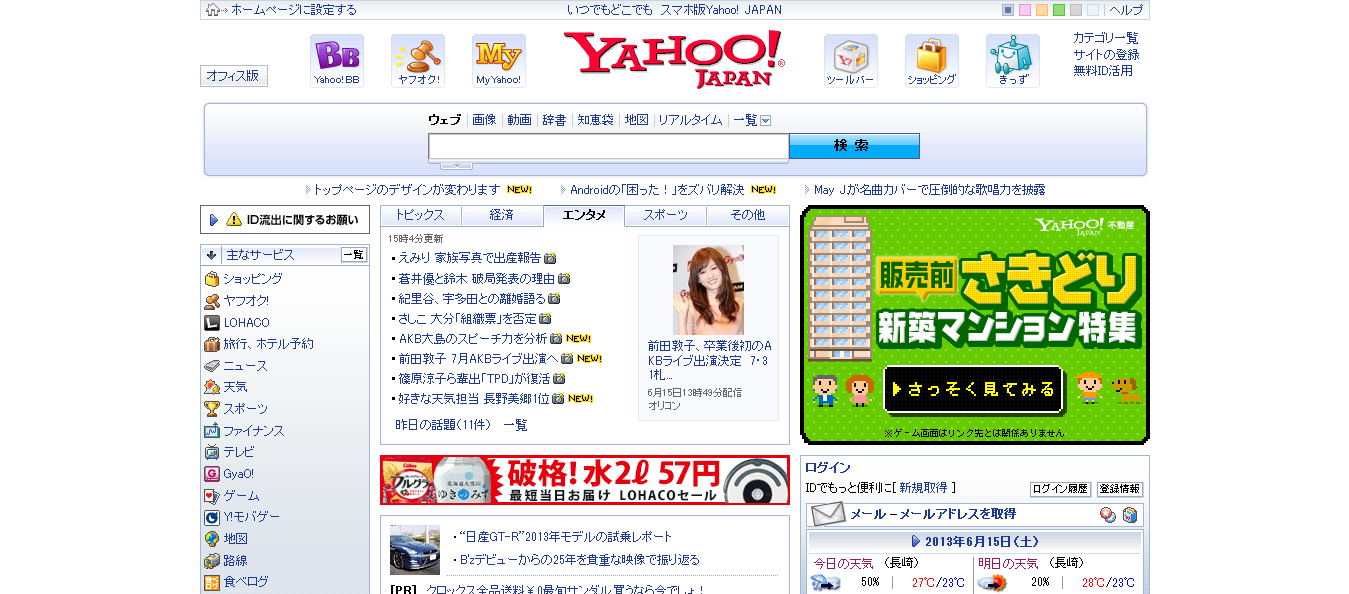Click the ログイン履歴 button
Screen dimensions: 1349x594
click(1060, 489)
